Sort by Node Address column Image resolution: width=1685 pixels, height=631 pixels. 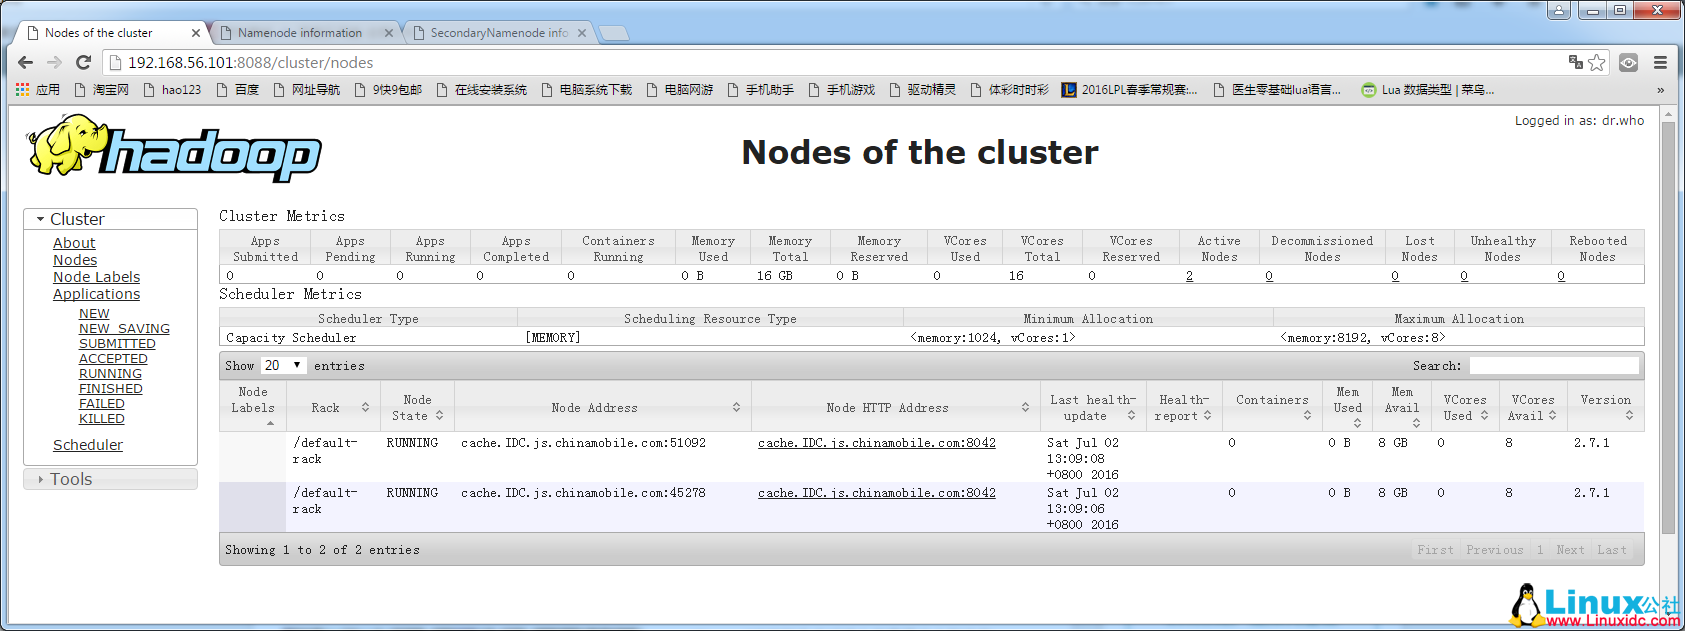[x=602, y=407]
